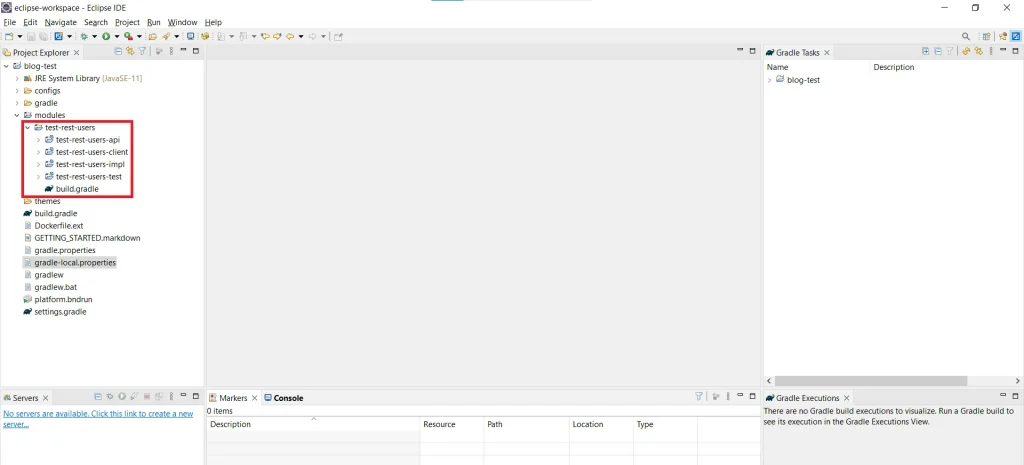1024x465 pixels.
Task: Expand the configs folder
Action: pyautogui.click(x=18, y=91)
